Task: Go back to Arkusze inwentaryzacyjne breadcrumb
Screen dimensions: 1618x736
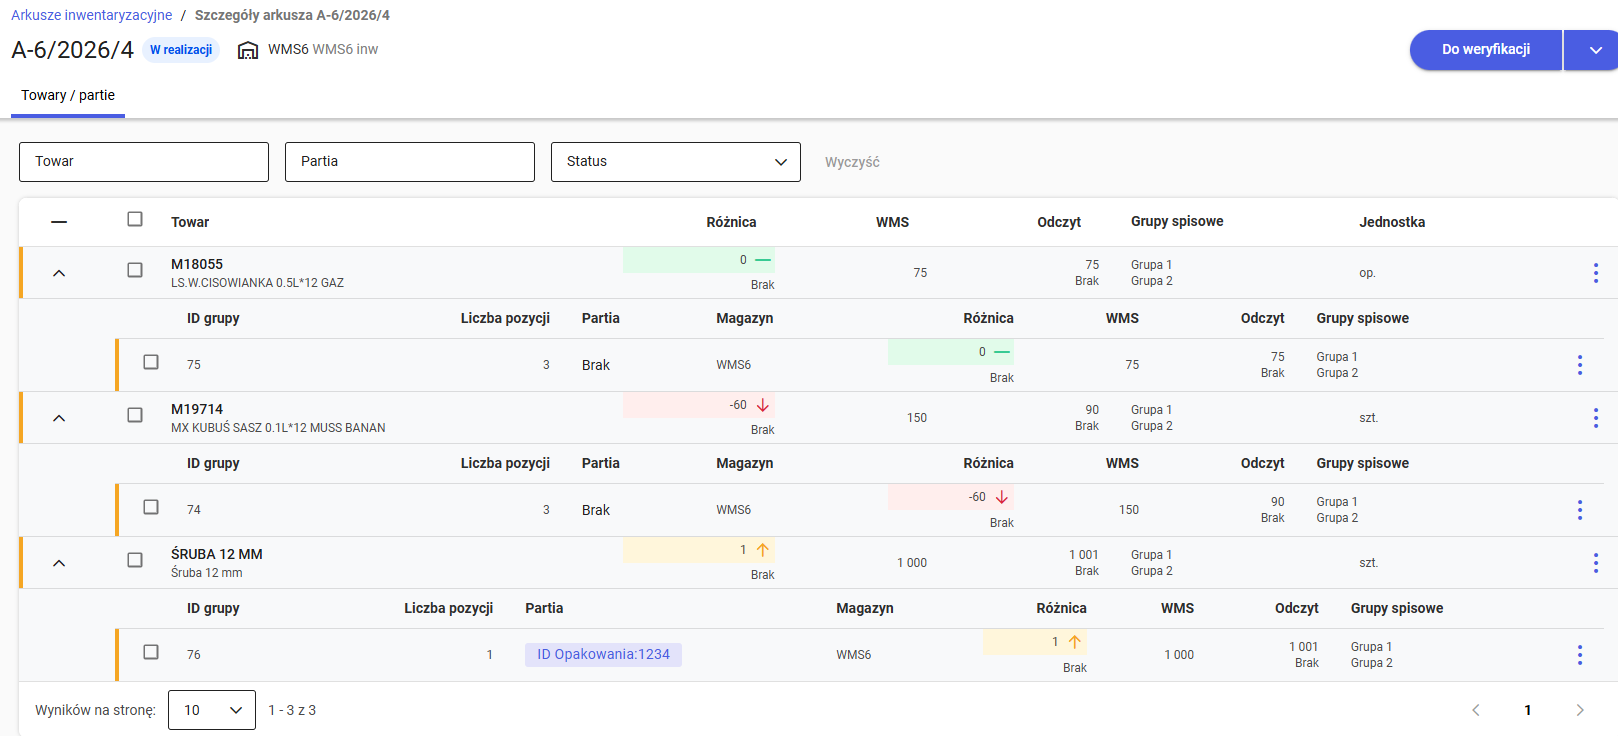Action: point(92,16)
